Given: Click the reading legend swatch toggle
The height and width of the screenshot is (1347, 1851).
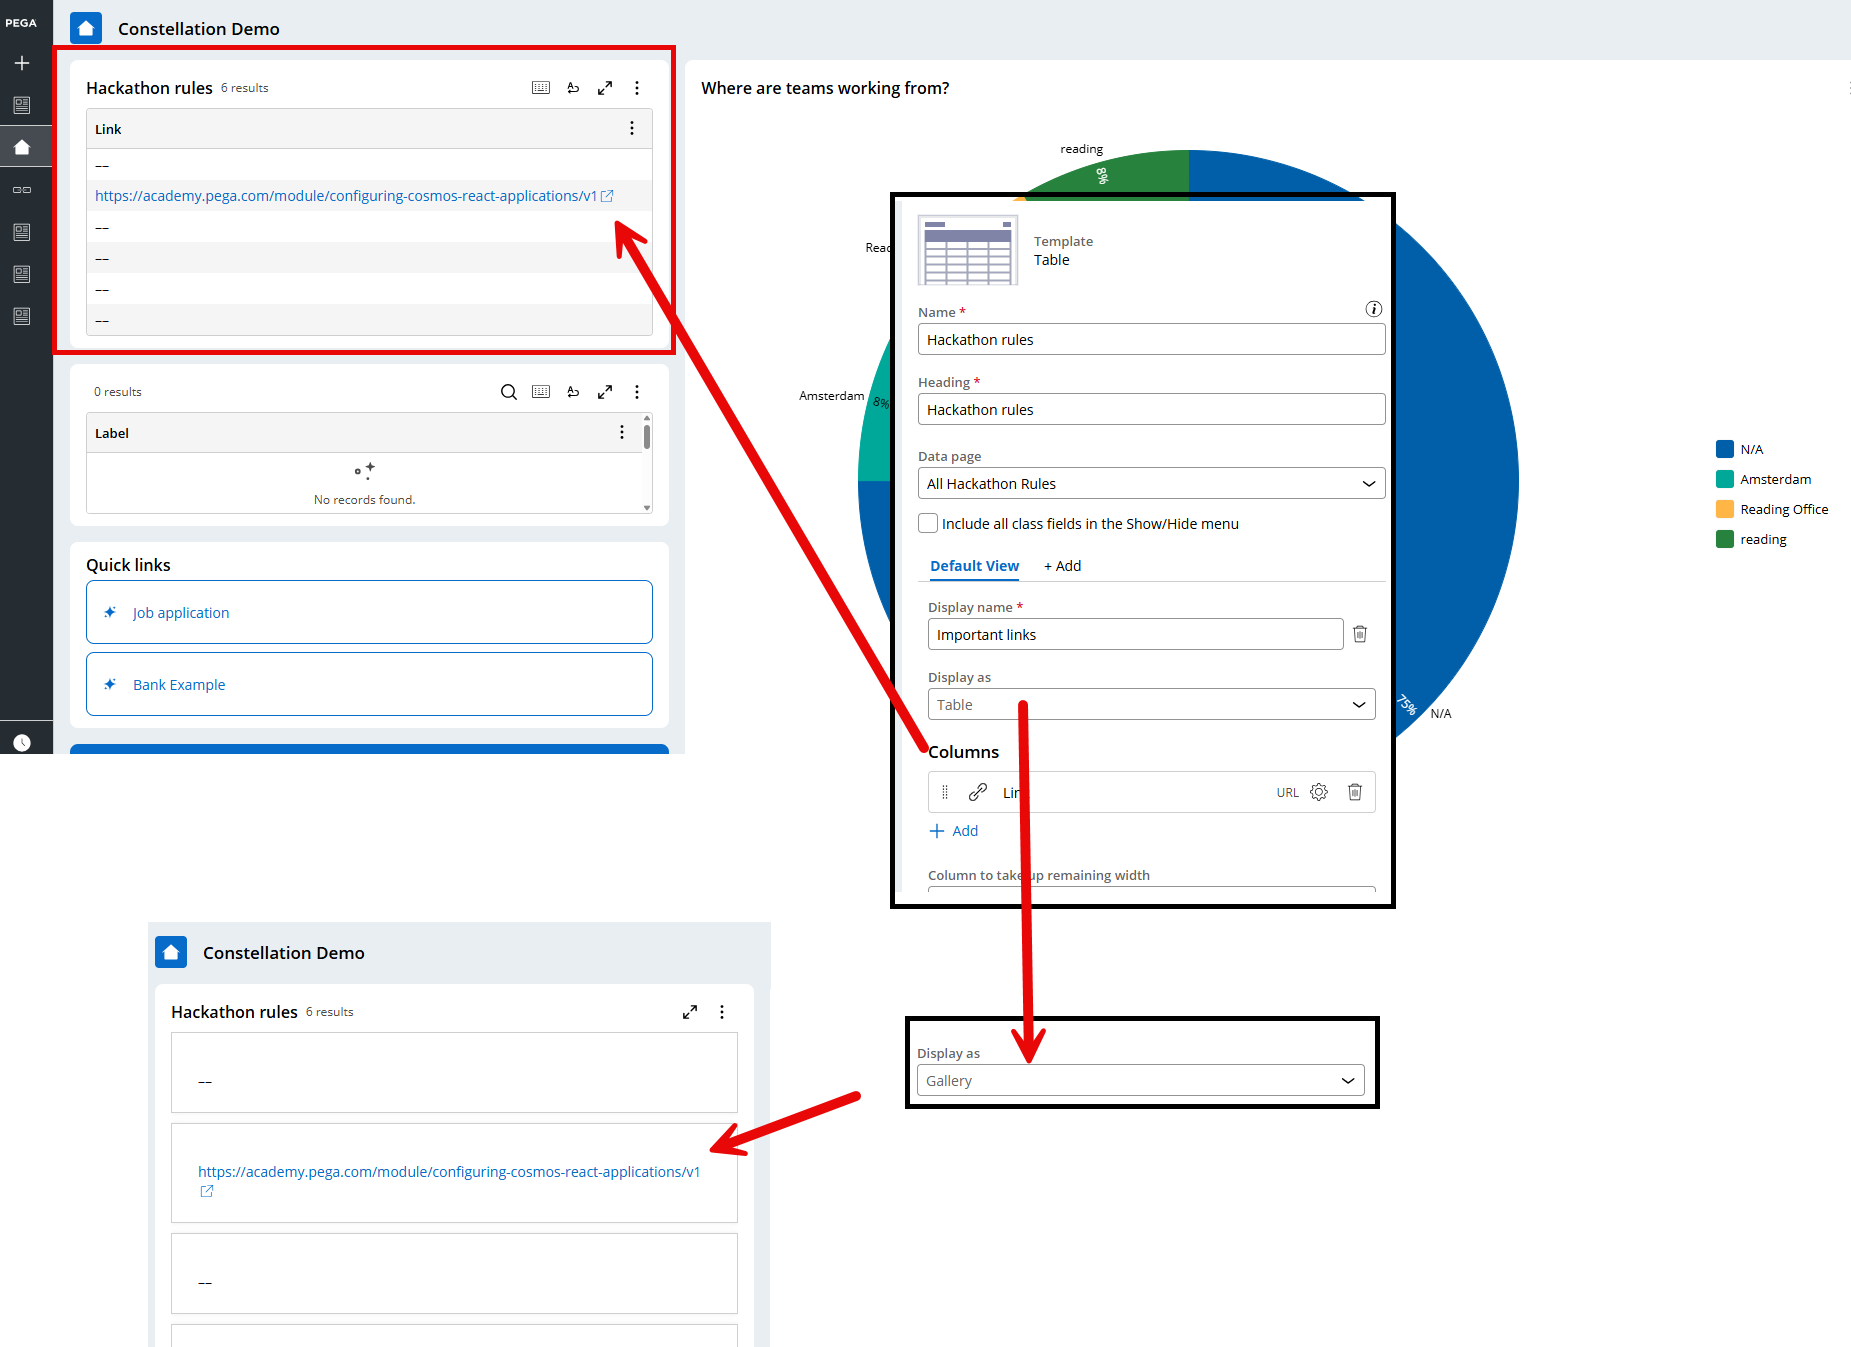Looking at the screenshot, I should [x=1725, y=538].
